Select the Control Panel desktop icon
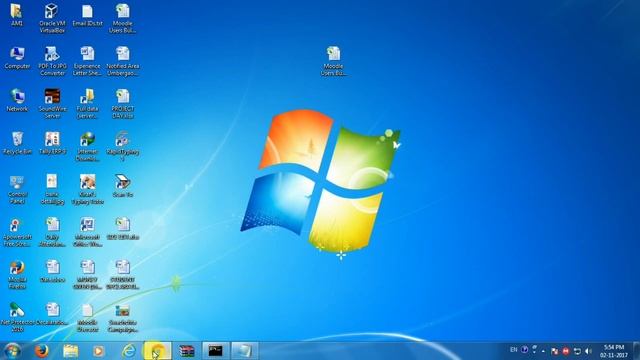The width and height of the screenshot is (640, 360). [17, 189]
